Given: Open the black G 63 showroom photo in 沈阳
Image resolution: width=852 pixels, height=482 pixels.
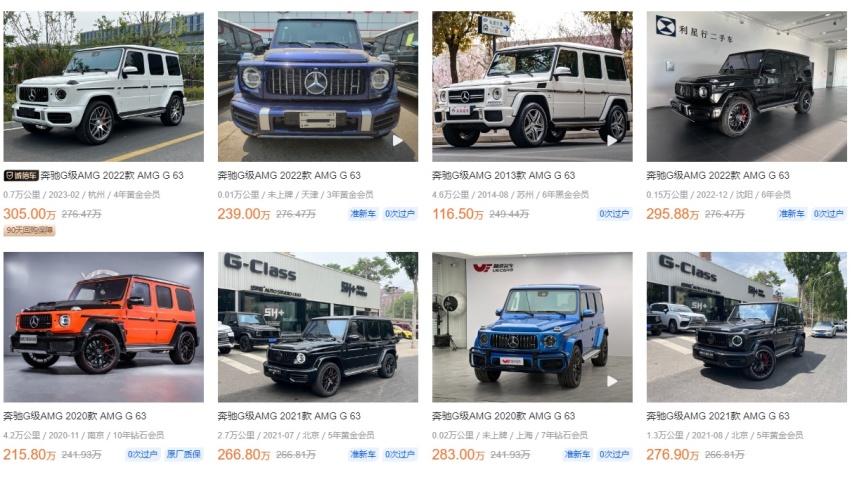Looking at the screenshot, I should click(747, 86).
